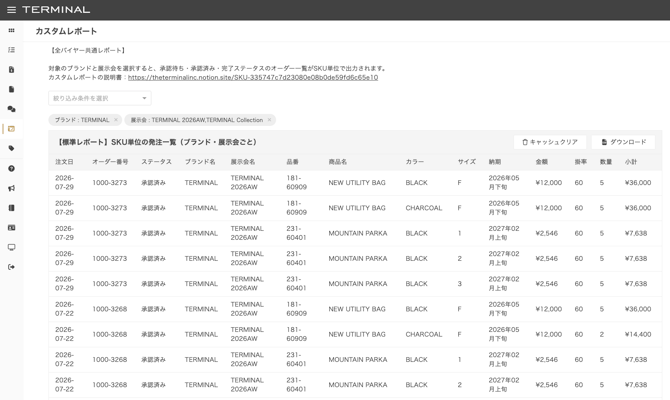The width and height of the screenshot is (670, 400).
Task: Click the 【全バイヤー共通レポート】 text
Action: pyautogui.click(x=88, y=50)
